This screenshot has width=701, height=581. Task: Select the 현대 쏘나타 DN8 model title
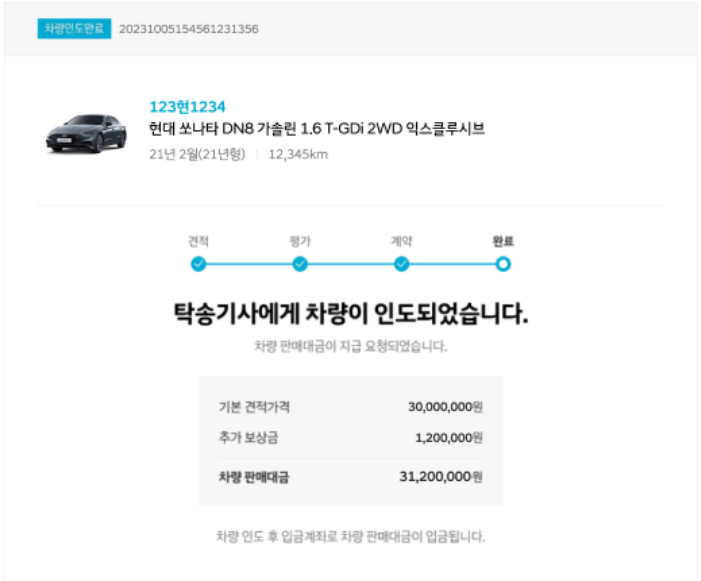(317, 129)
